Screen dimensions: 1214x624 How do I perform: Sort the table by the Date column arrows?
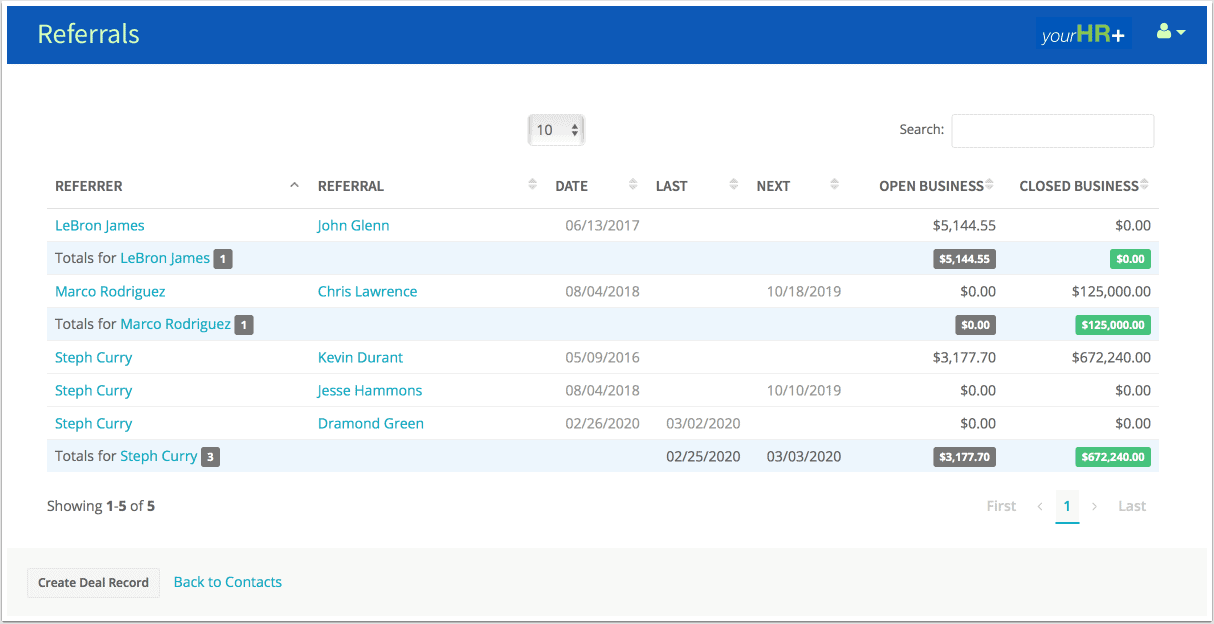[x=633, y=185]
